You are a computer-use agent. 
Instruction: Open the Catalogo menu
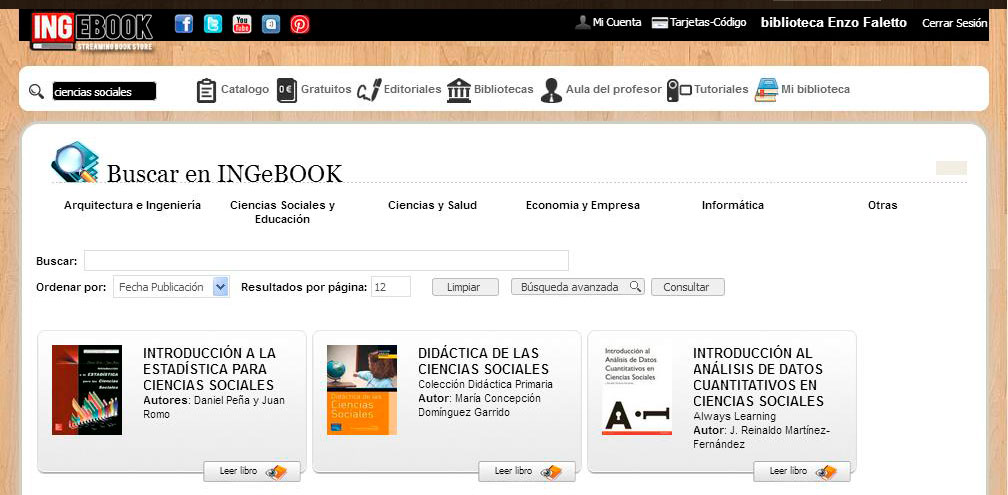pyautogui.click(x=245, y=89)
